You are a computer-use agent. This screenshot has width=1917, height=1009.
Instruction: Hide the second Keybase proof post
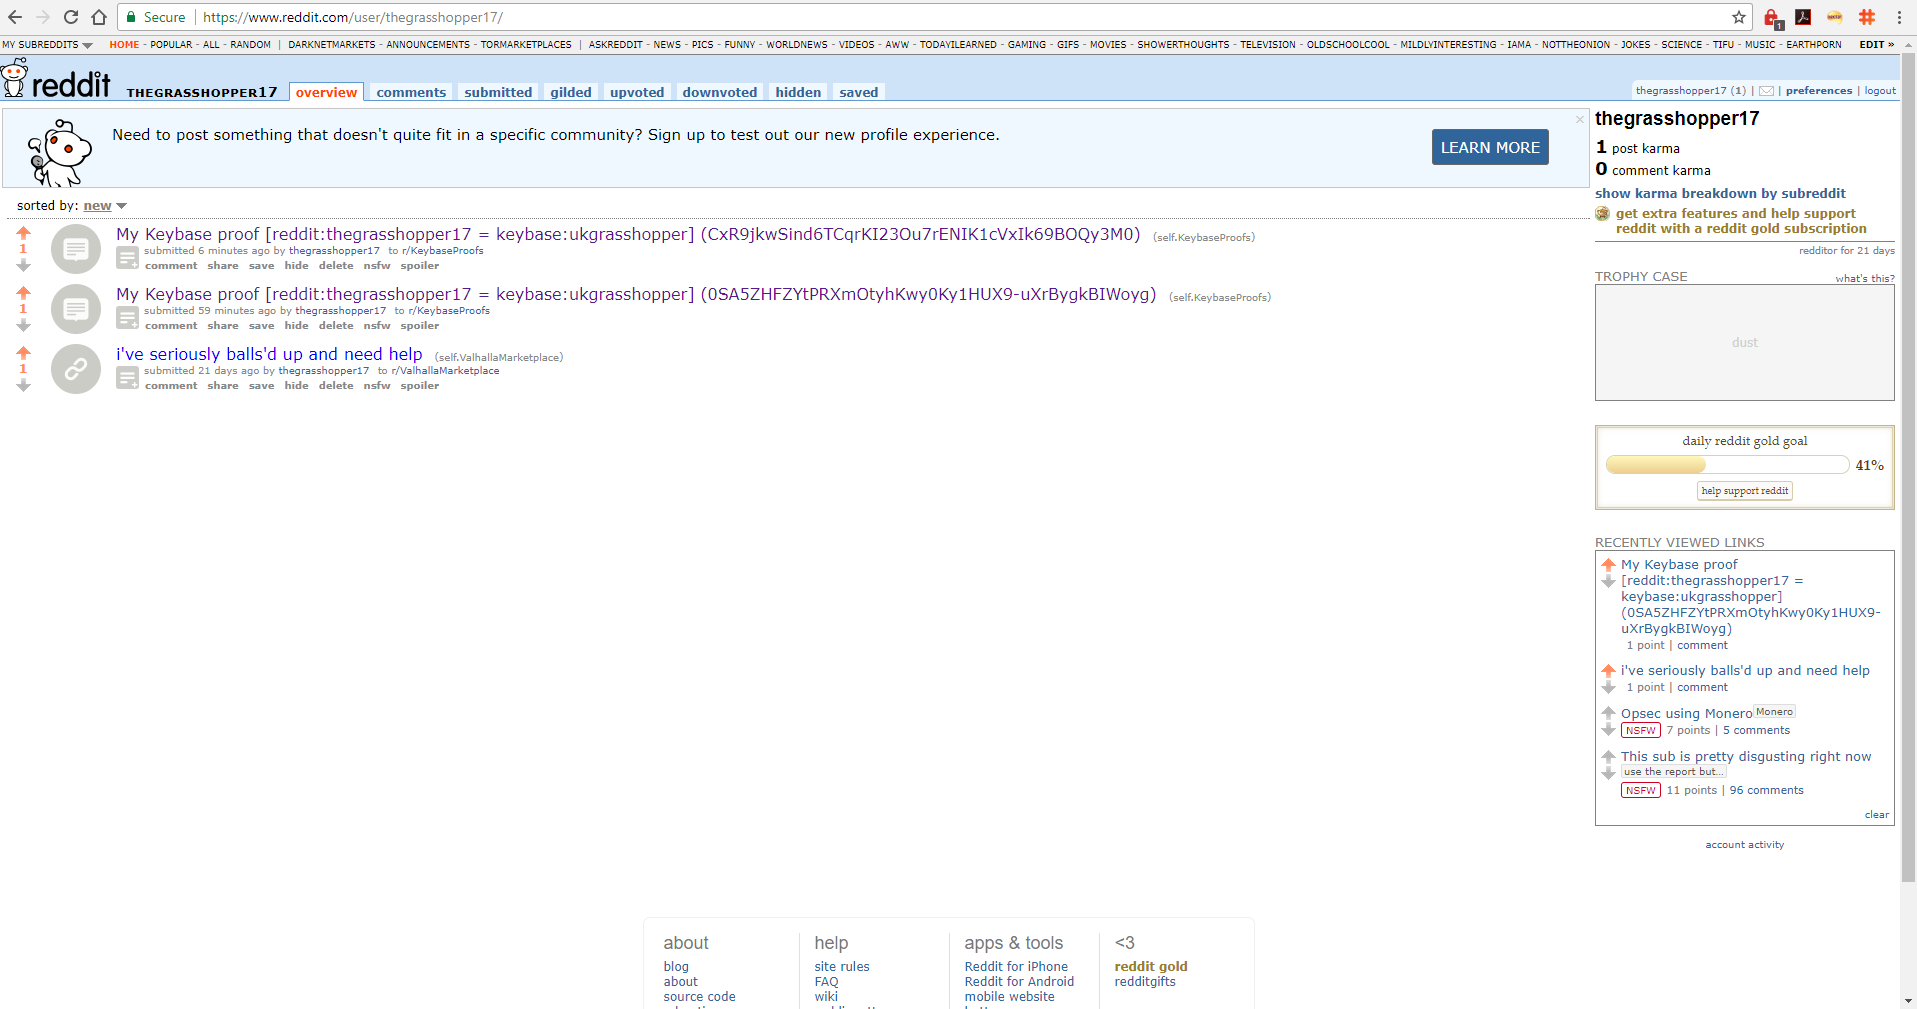pos(296,326)
